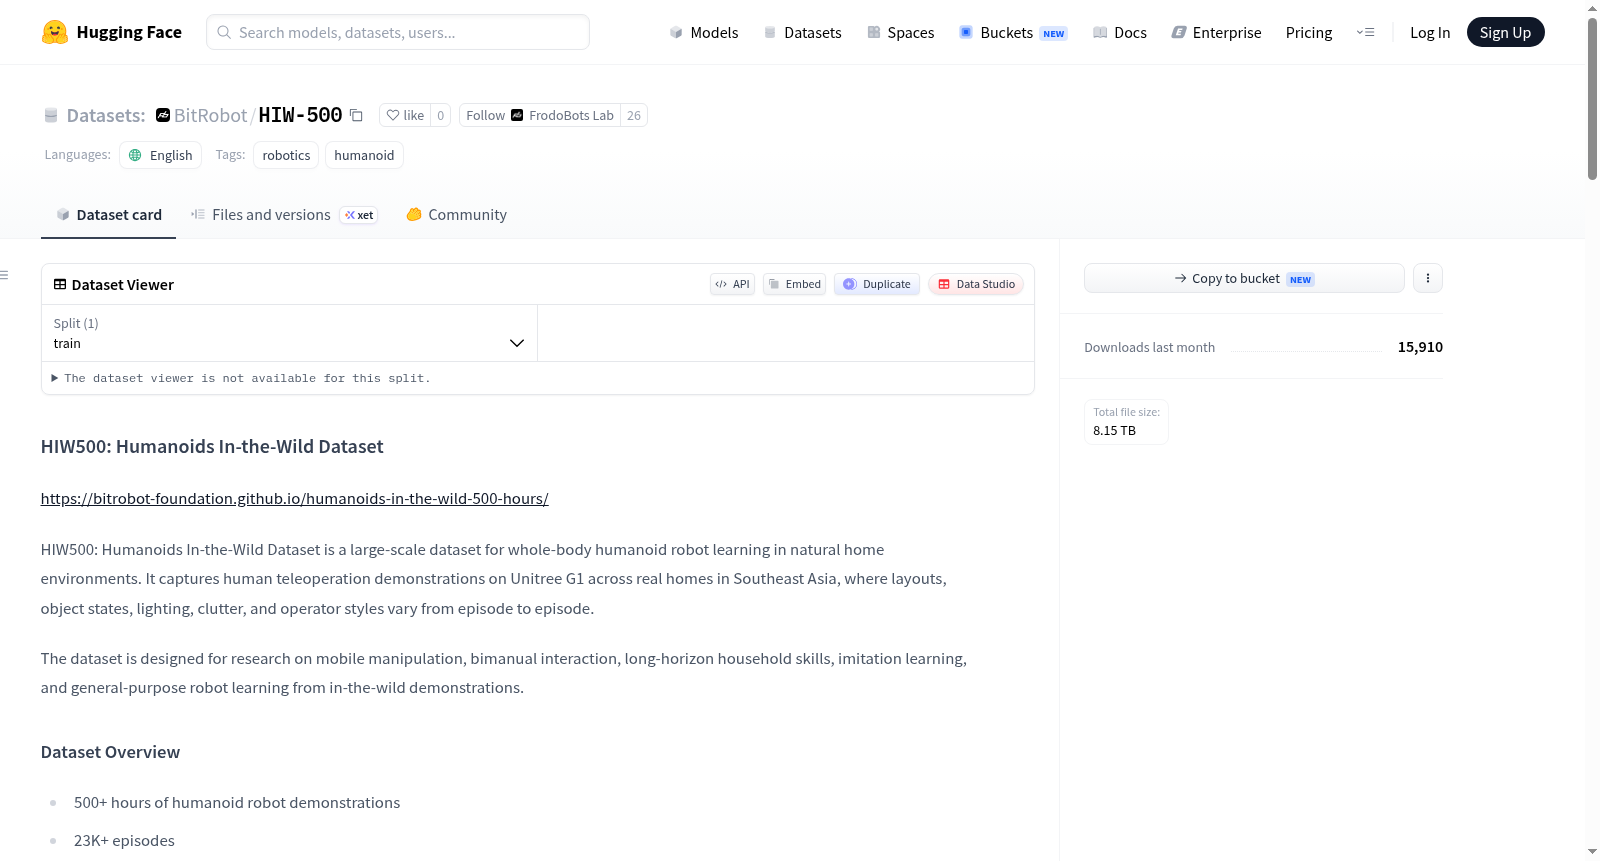Select the English language tag

click(x=161, y=155)
